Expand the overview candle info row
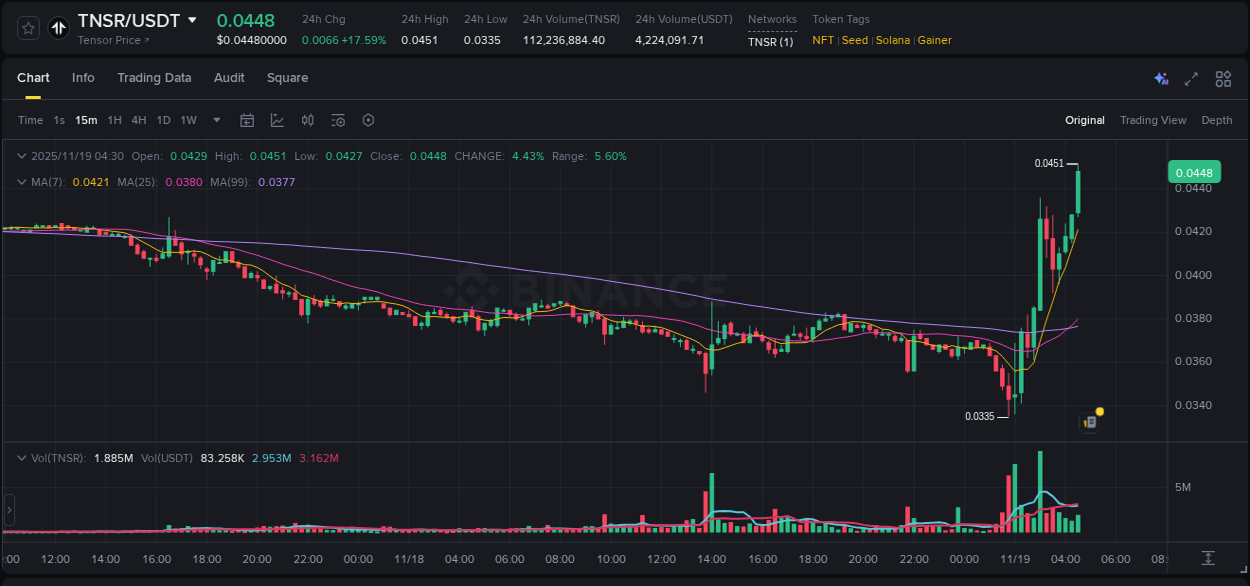The height and width of the screenshot is (586, 1250). (x=22, y=156)
